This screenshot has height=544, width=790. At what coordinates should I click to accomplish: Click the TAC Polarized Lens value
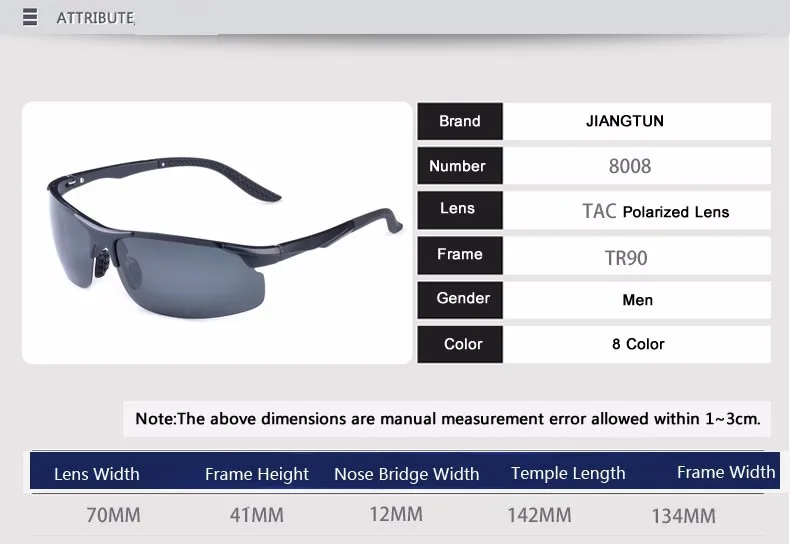[655, 212]
